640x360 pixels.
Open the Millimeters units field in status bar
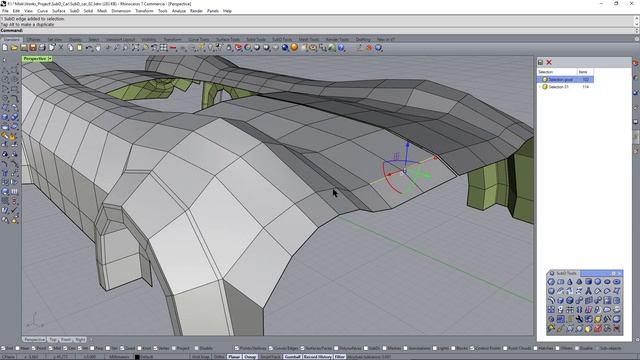coord(119,357)
